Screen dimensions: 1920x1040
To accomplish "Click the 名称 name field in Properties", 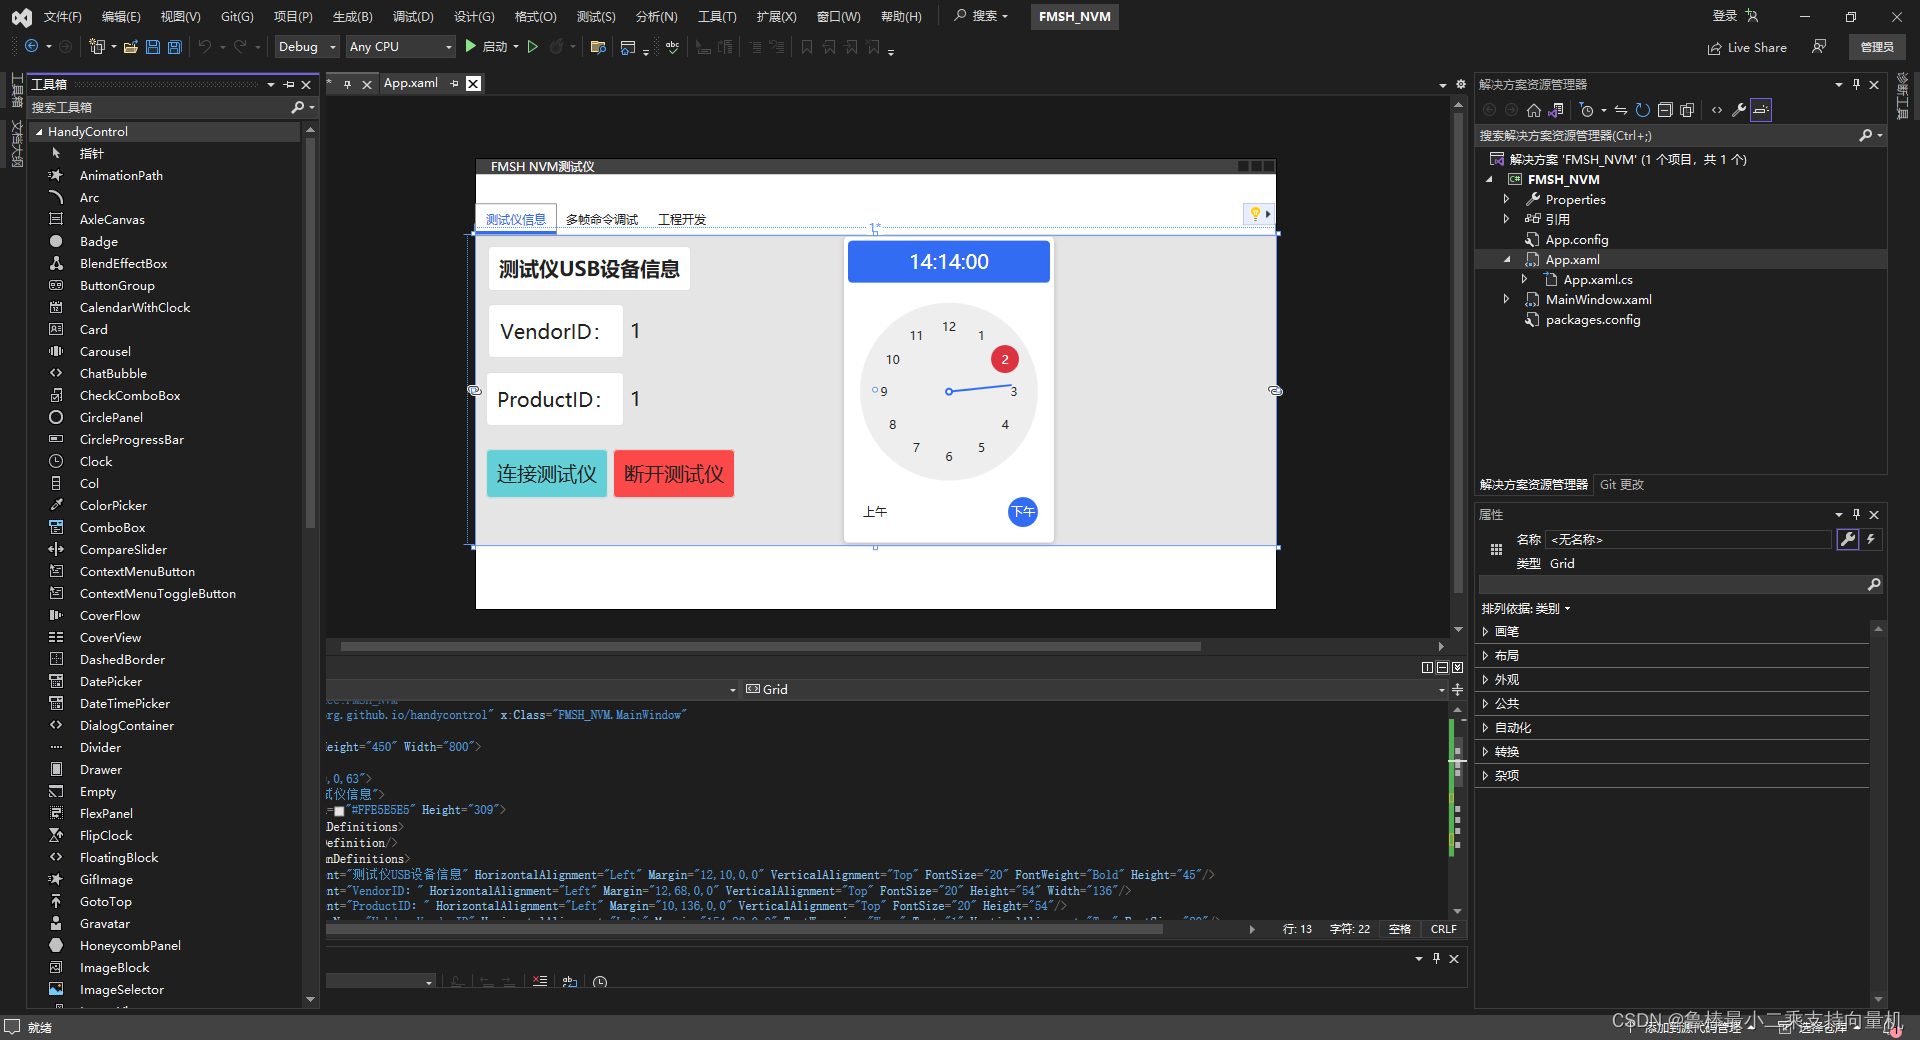I will pyautogui.click(x=1690, y=539).
